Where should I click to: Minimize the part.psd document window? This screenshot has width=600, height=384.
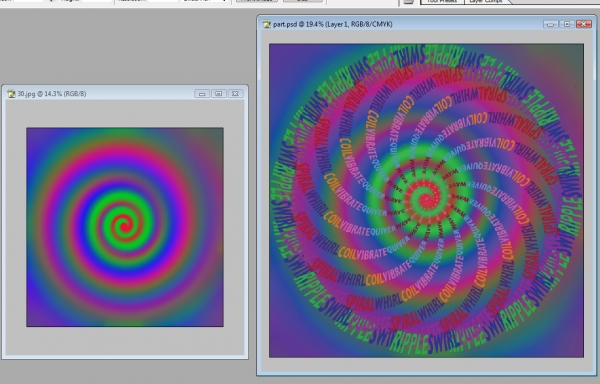pos(550,24)
